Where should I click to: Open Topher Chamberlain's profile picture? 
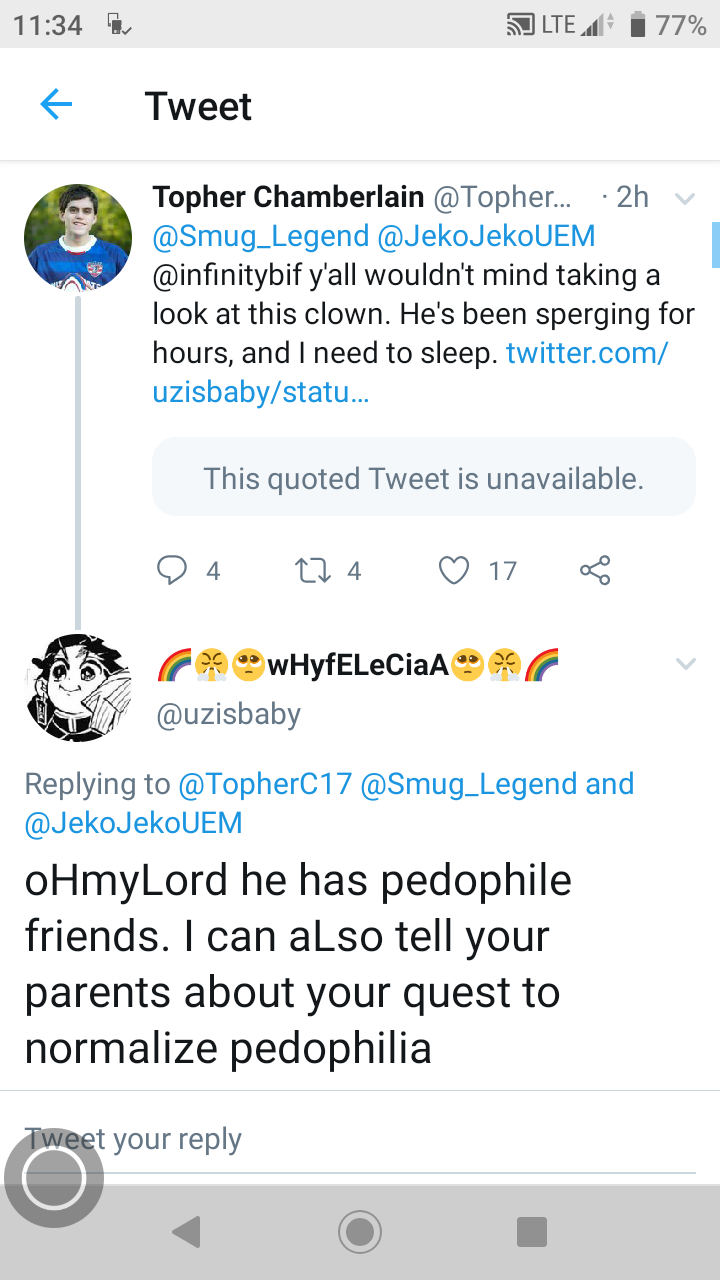78,237
